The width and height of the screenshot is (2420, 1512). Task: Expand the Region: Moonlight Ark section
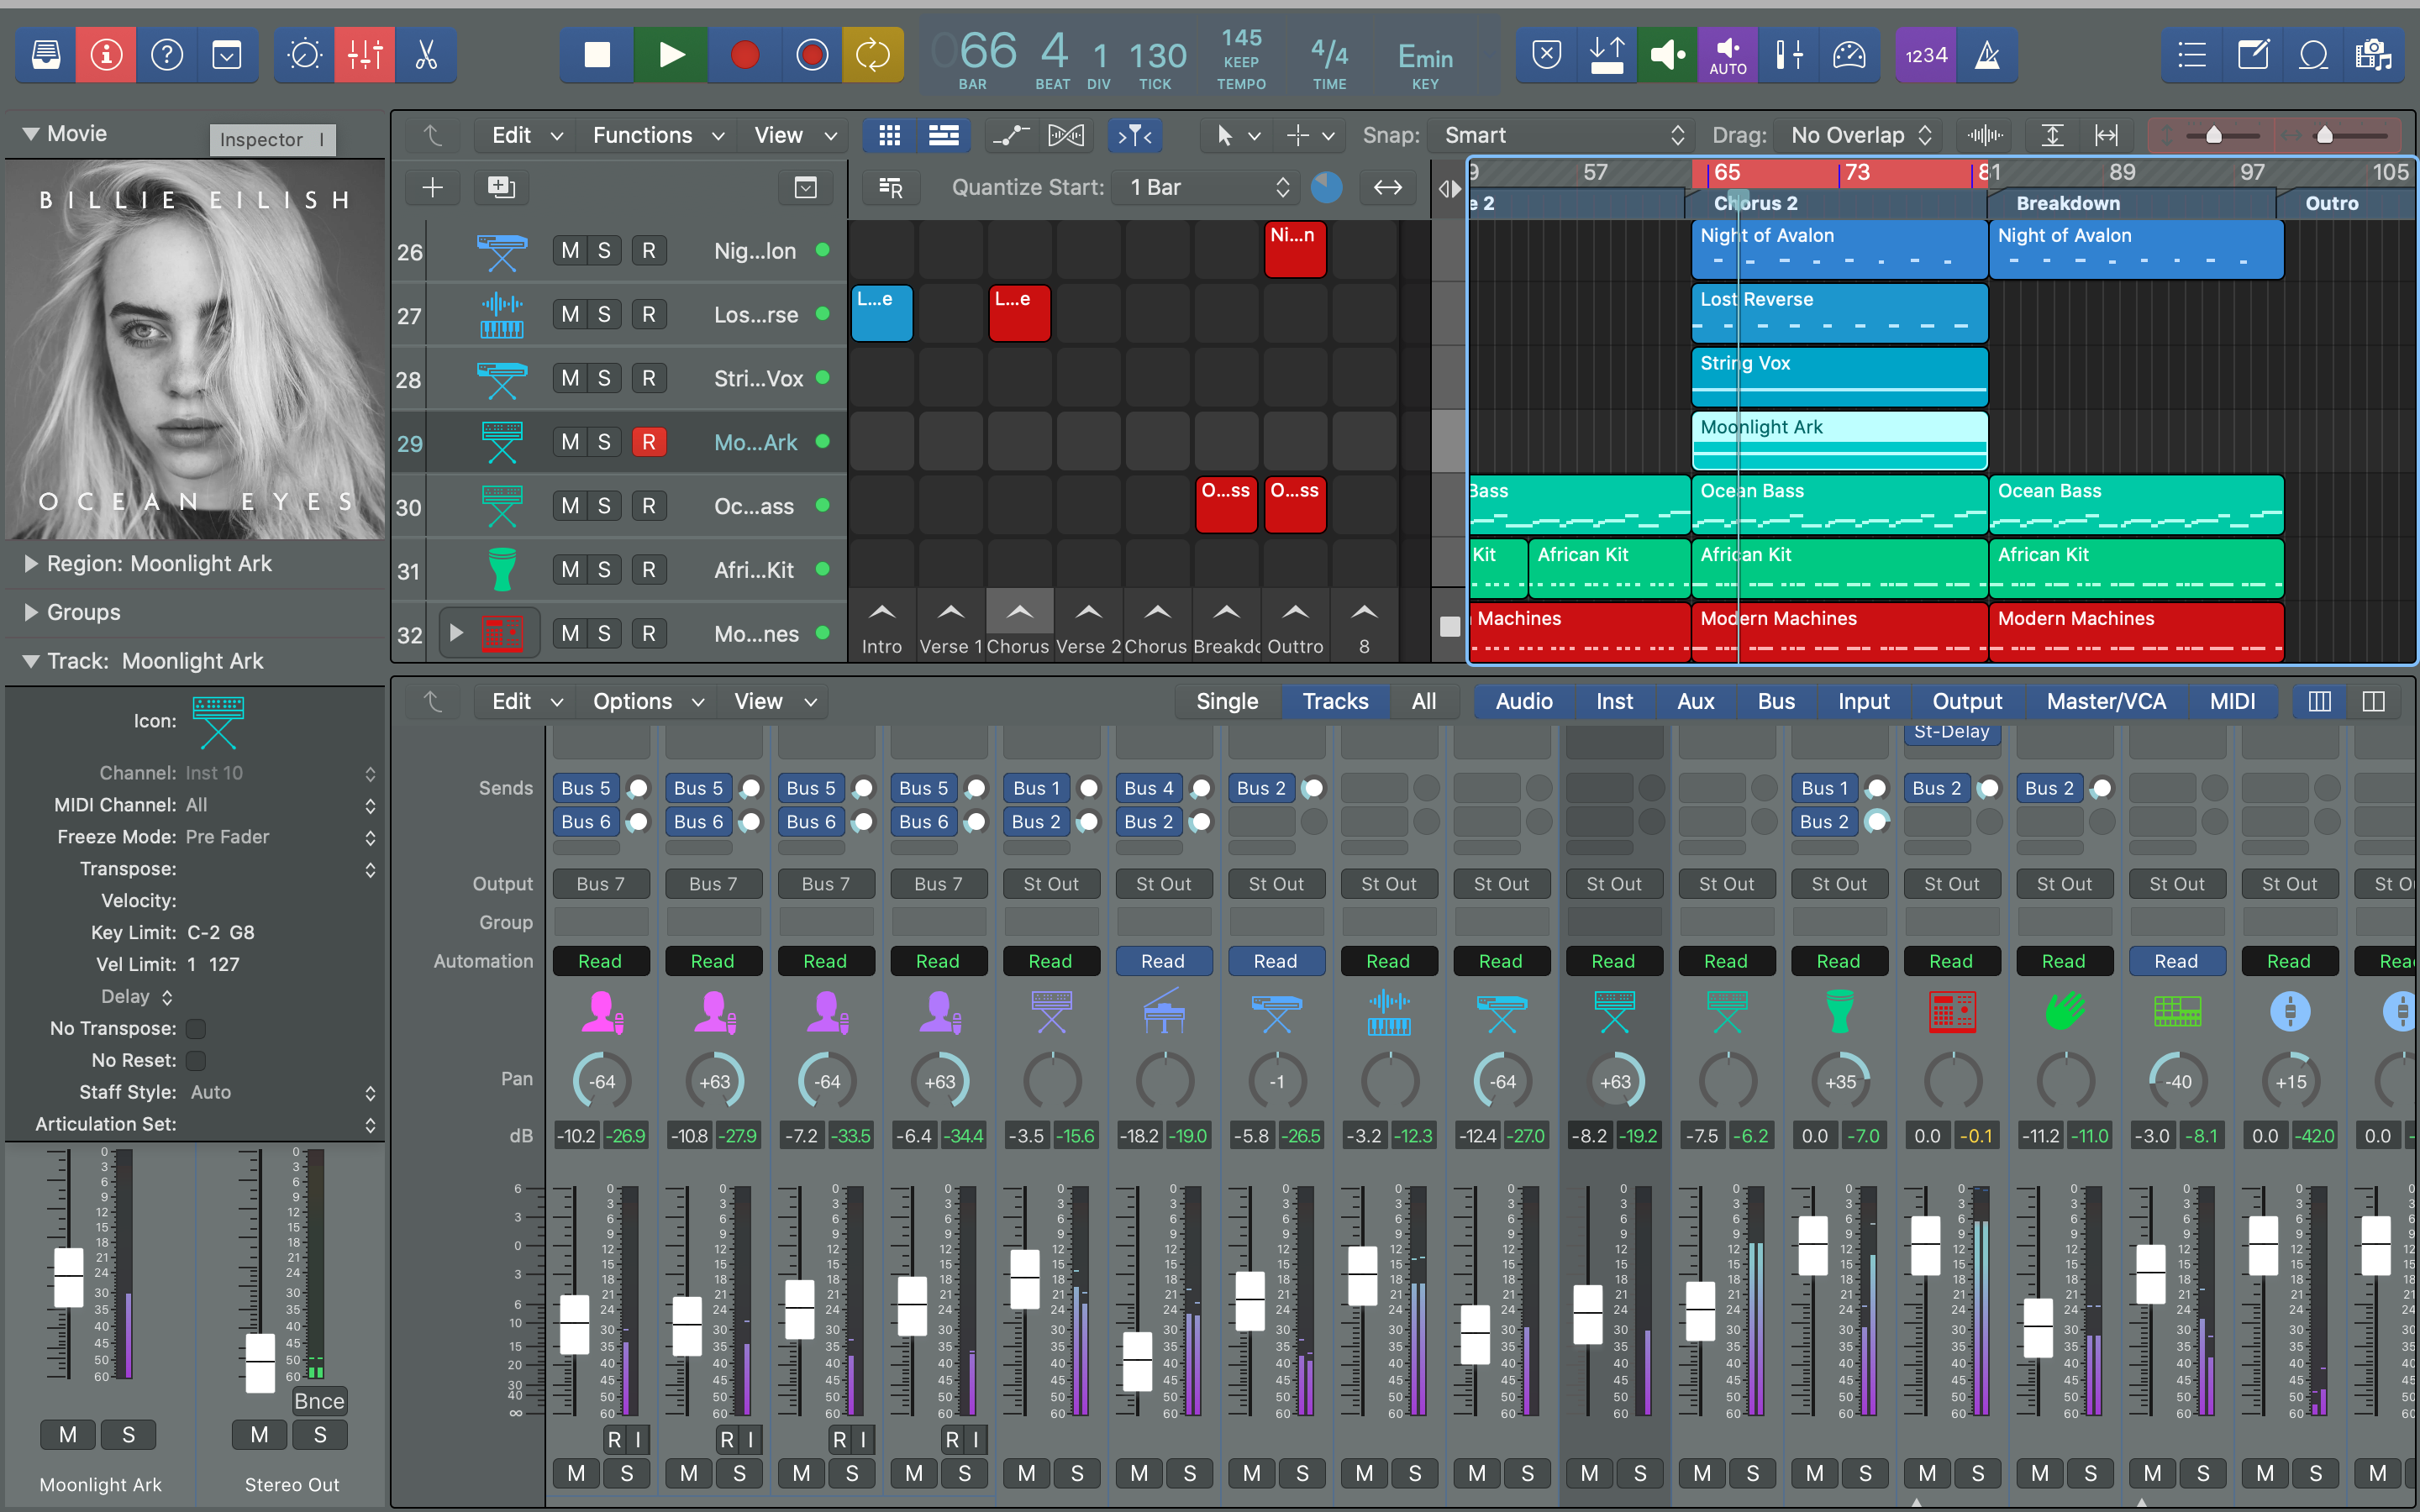pos(31,564)
